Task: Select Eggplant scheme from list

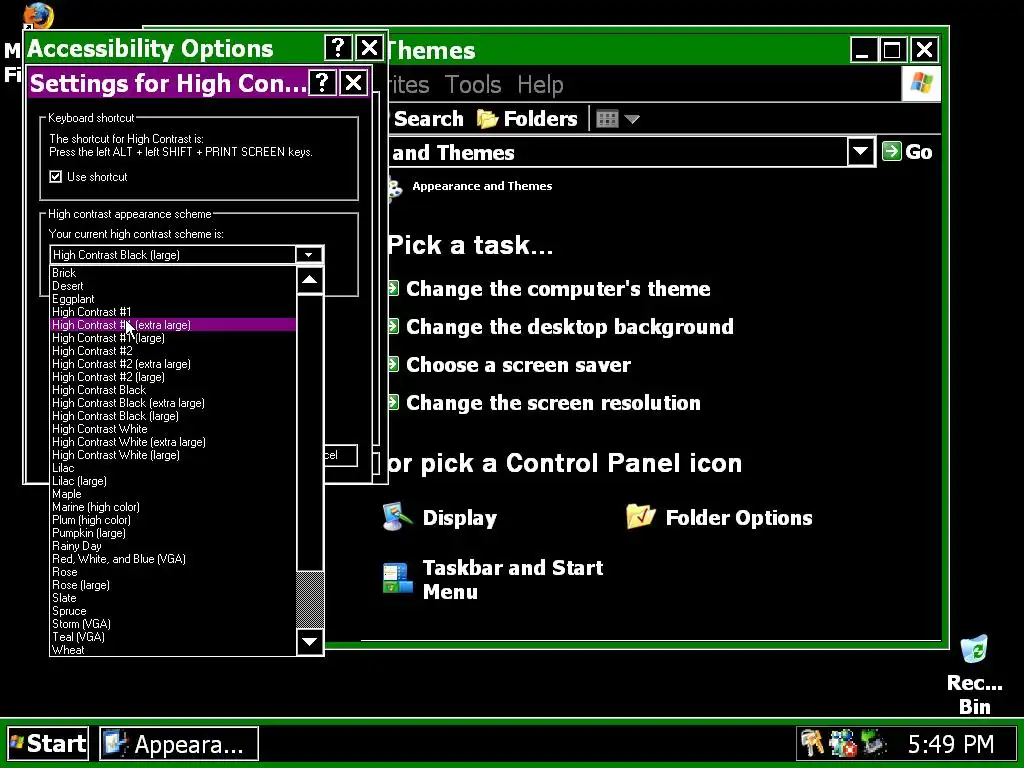Action: (173, 299)
